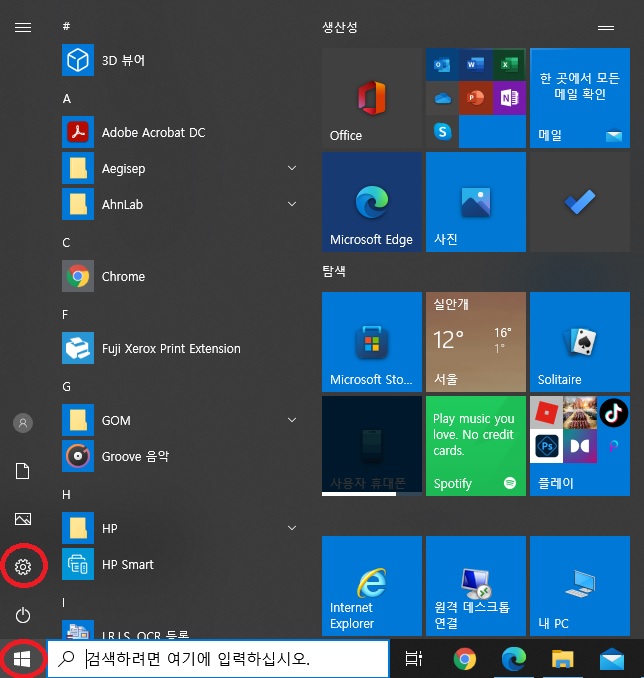
Task: Open the 서울 weather tile
Action: [x=476, y=342]
